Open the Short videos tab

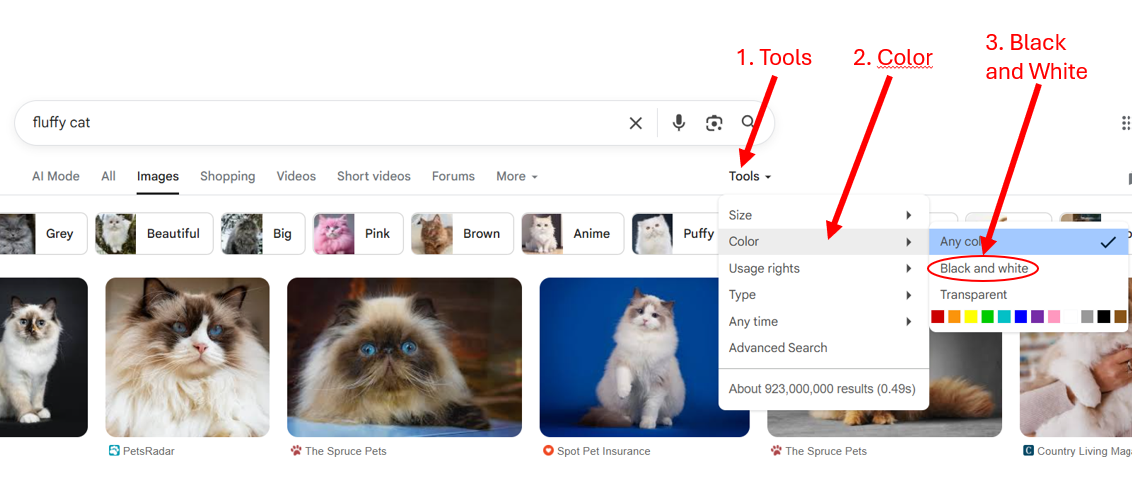[373, 176]
